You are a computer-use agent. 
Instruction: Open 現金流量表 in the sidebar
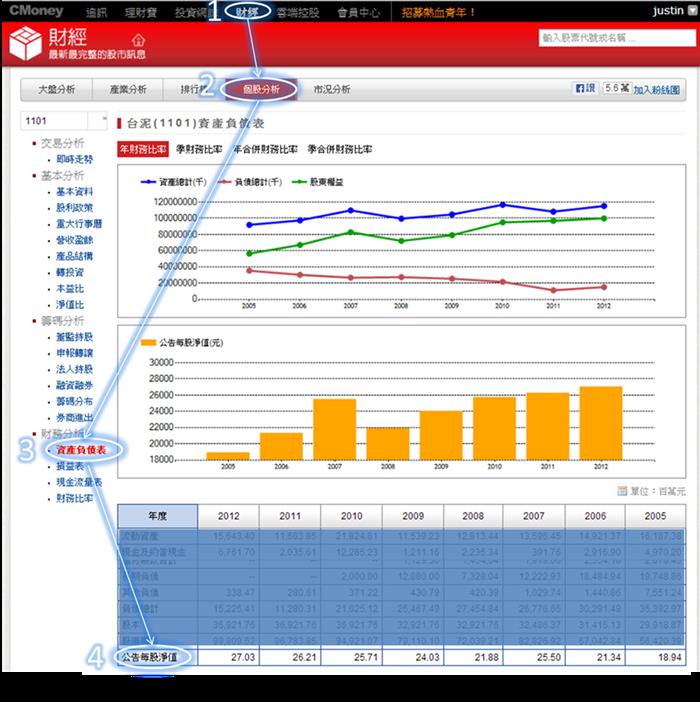pos(79,482)
